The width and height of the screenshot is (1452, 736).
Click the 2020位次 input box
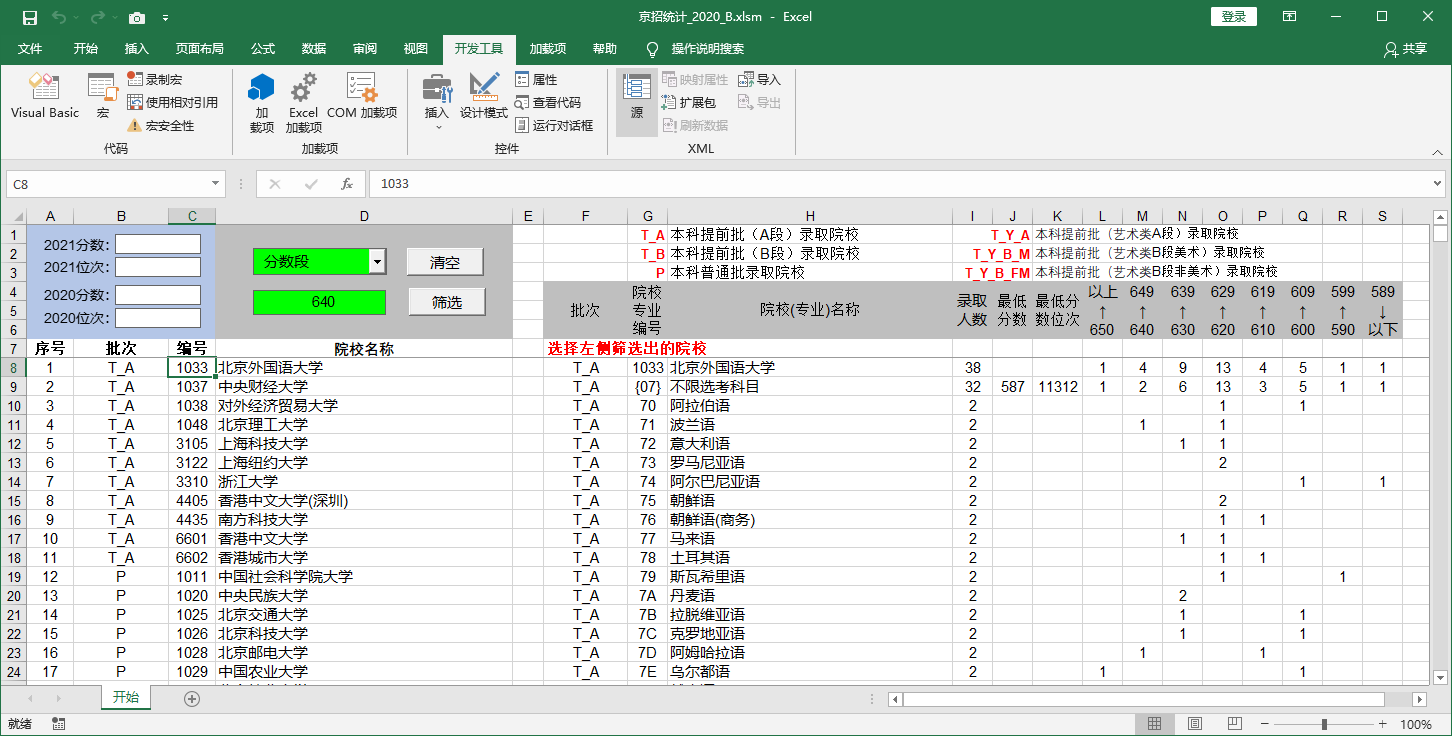[158, 318]
